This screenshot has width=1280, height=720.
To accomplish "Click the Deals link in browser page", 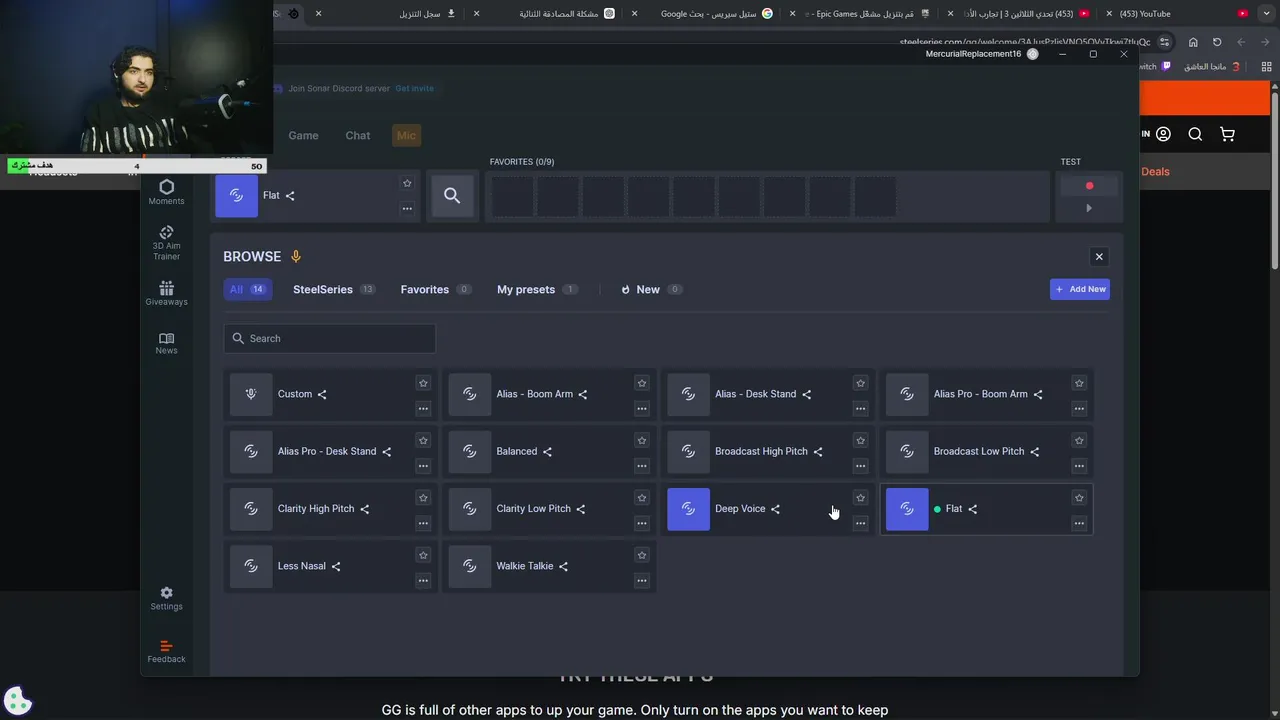I will 1155,171.
